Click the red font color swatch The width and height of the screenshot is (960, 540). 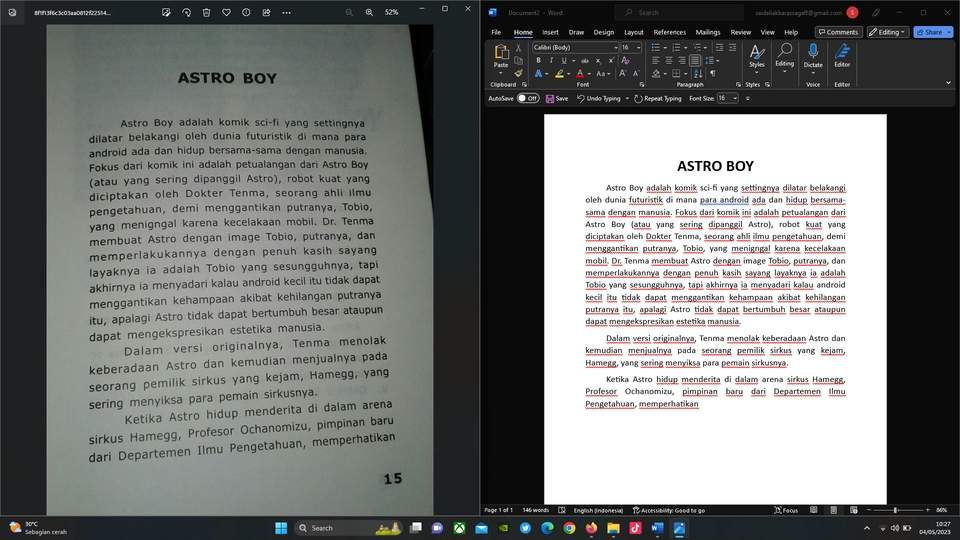click(x=580, y=73)
